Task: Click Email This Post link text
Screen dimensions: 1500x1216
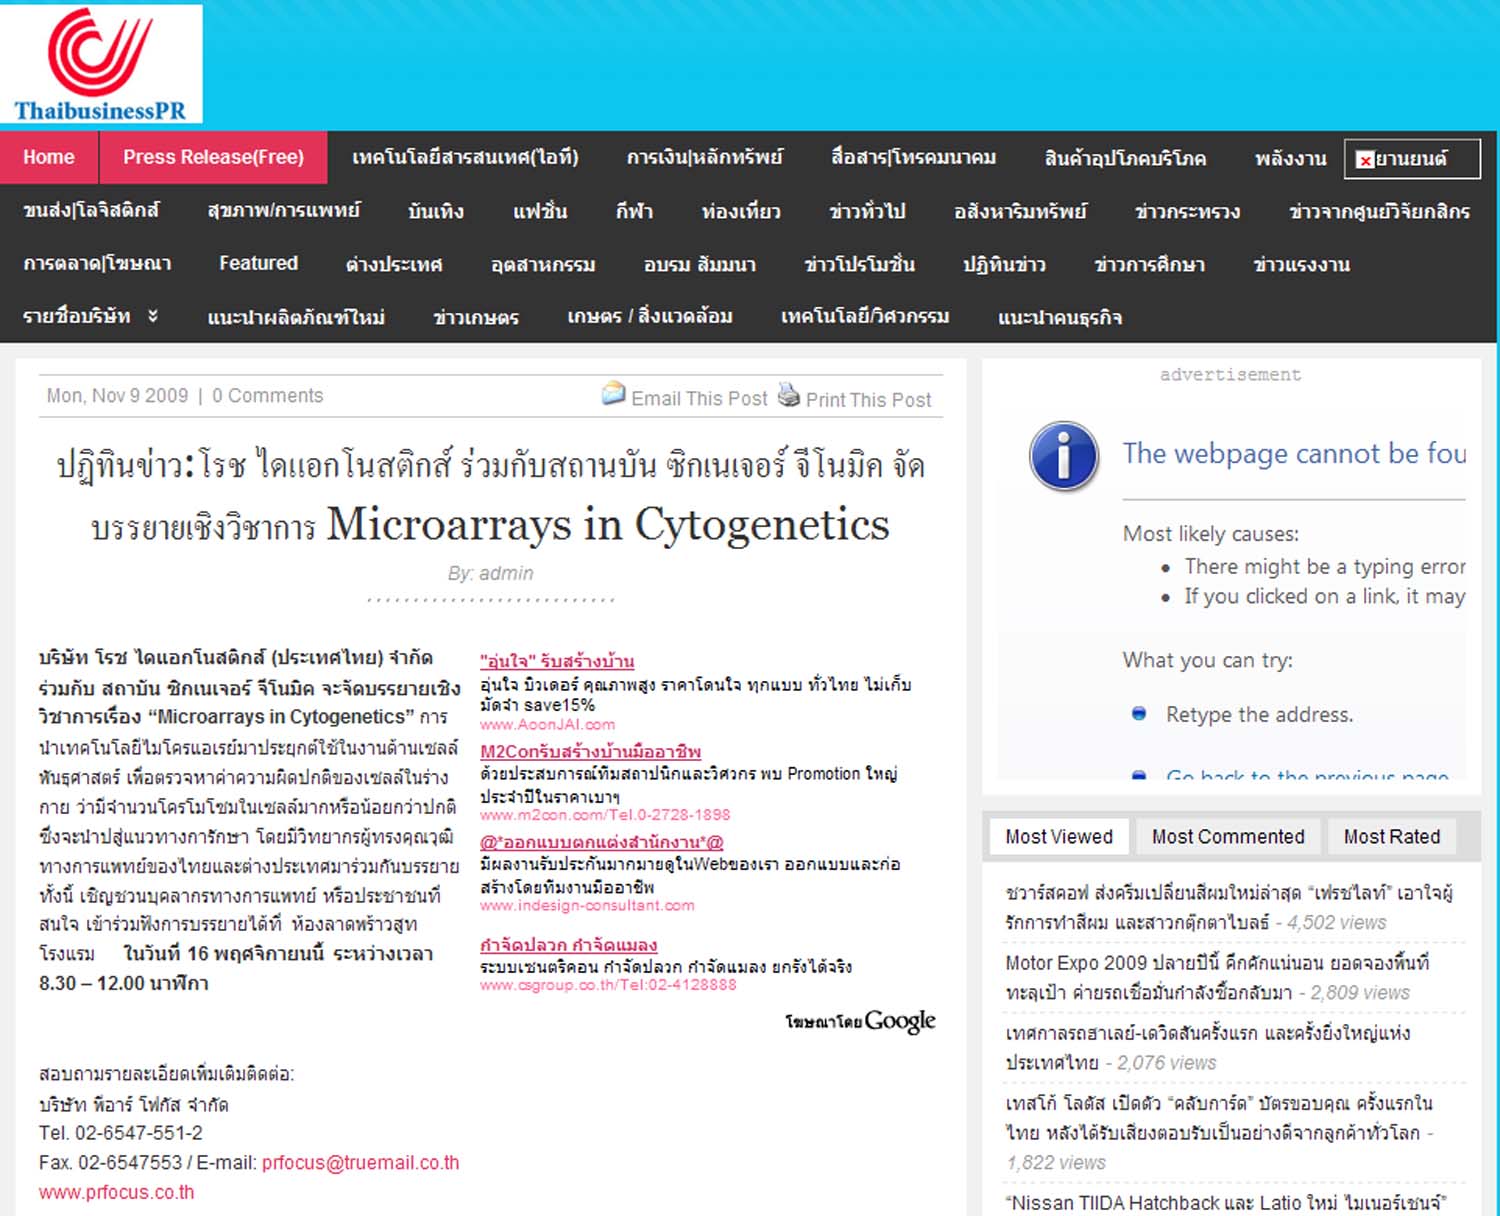Action: (x=700, y=399)
